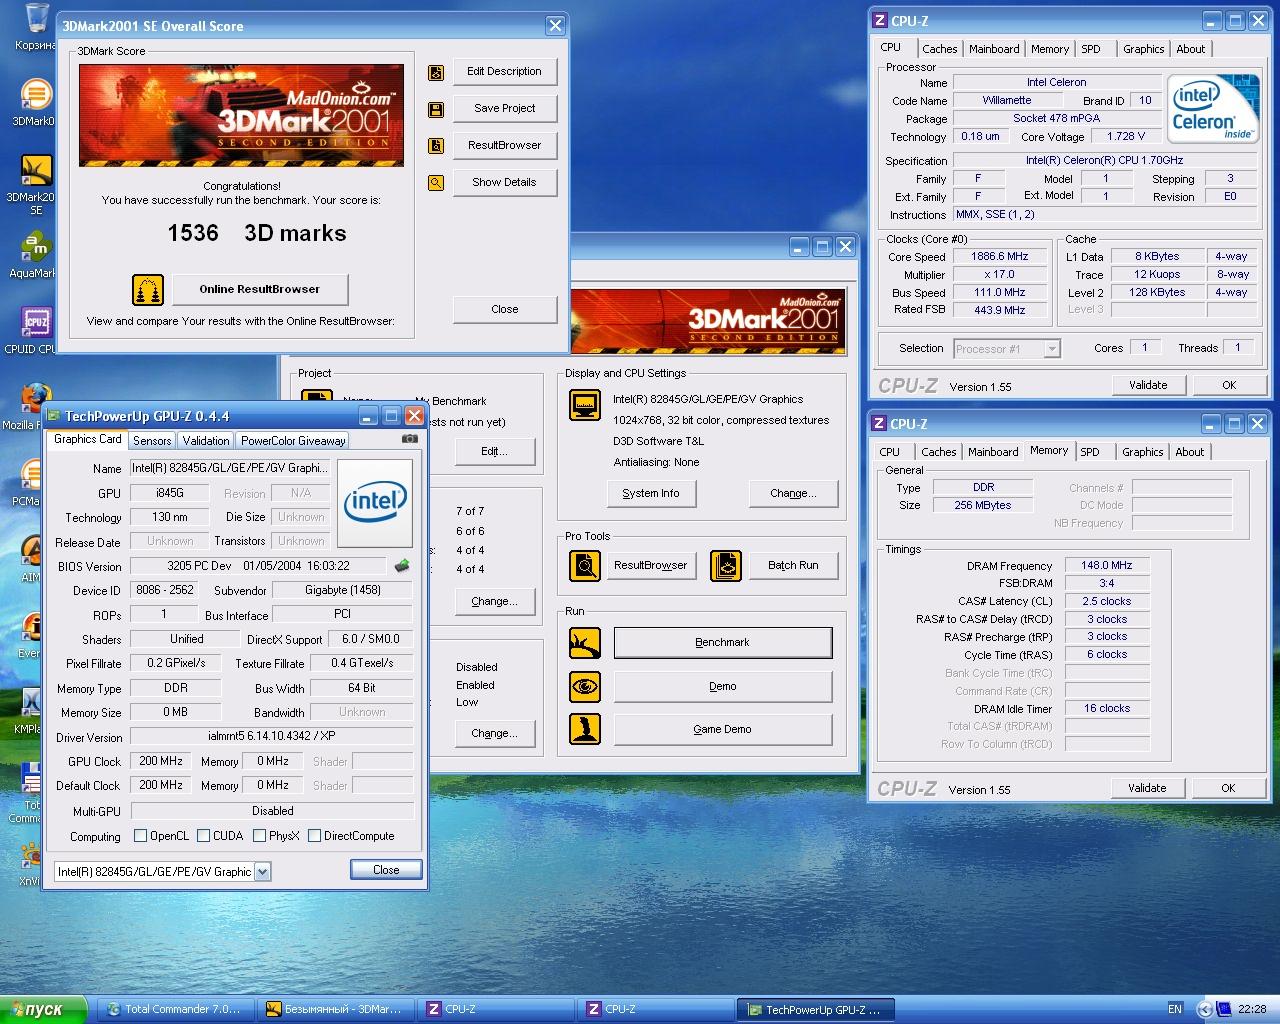Image resolution: width=1280 pixels, height=1024 pixels.
Task: Click the Demo eye icon in 3DMark
Action: (x=585, y=686)
